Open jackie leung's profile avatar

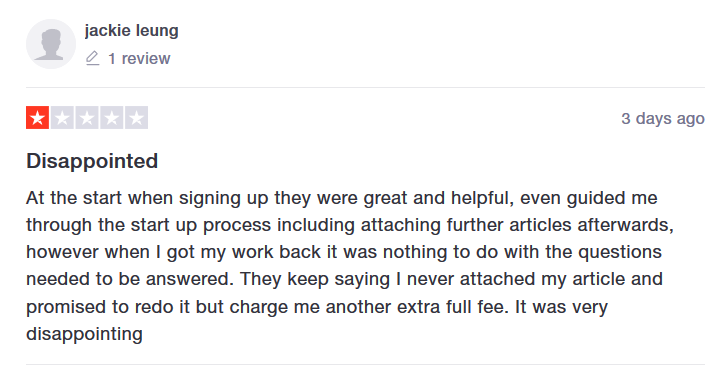(51, 44)
